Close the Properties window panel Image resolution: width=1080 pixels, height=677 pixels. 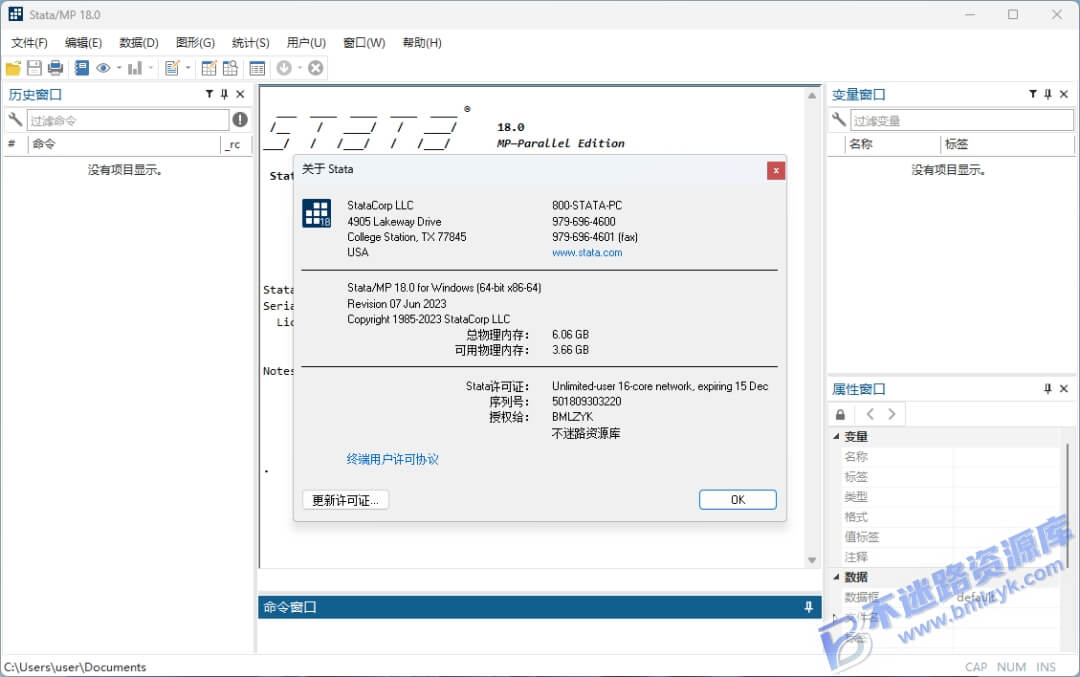pyautogui.click(x=1064, y=389)
